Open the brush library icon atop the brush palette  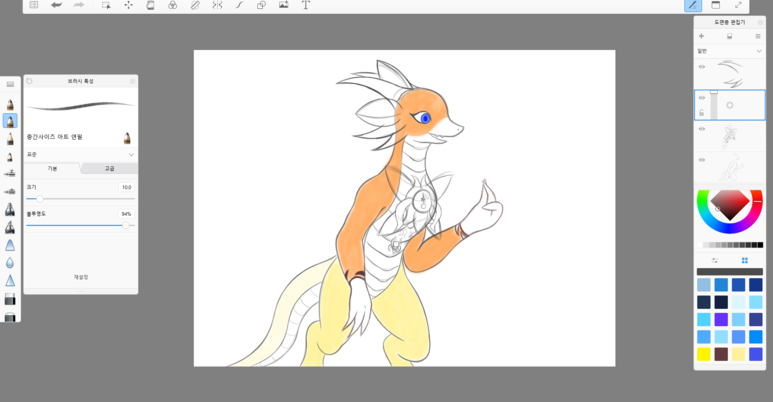(x=10, y=84)
